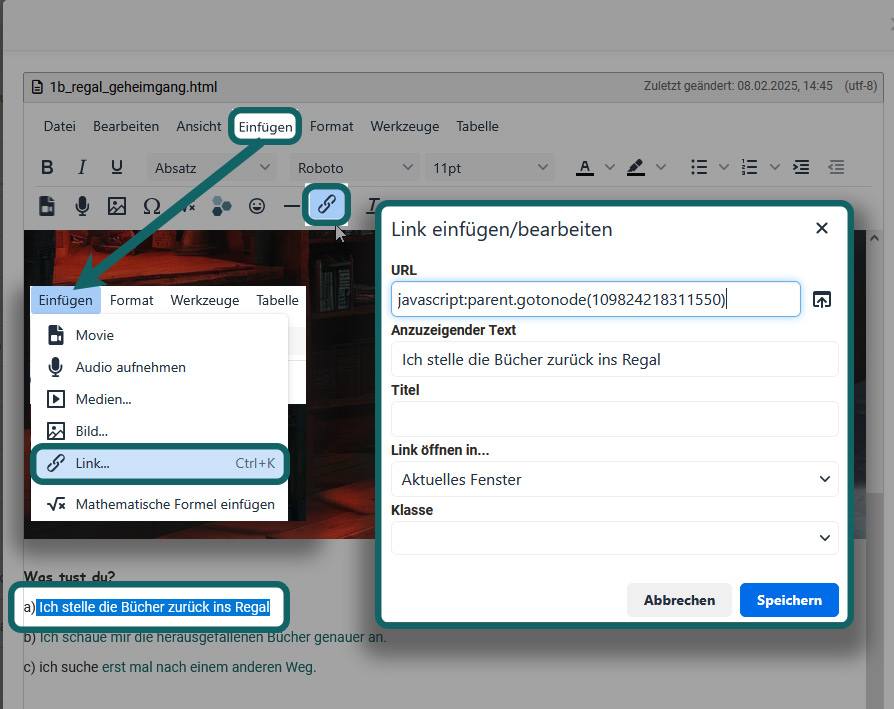This screenshot has height=709, width=894.
Task: Toggle italic formatting
Action: (x=81, y=167)
